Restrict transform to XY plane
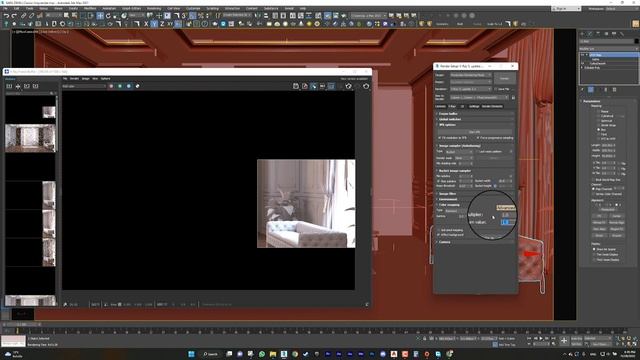Screen dimensions: 640x360 coord(170,24)
